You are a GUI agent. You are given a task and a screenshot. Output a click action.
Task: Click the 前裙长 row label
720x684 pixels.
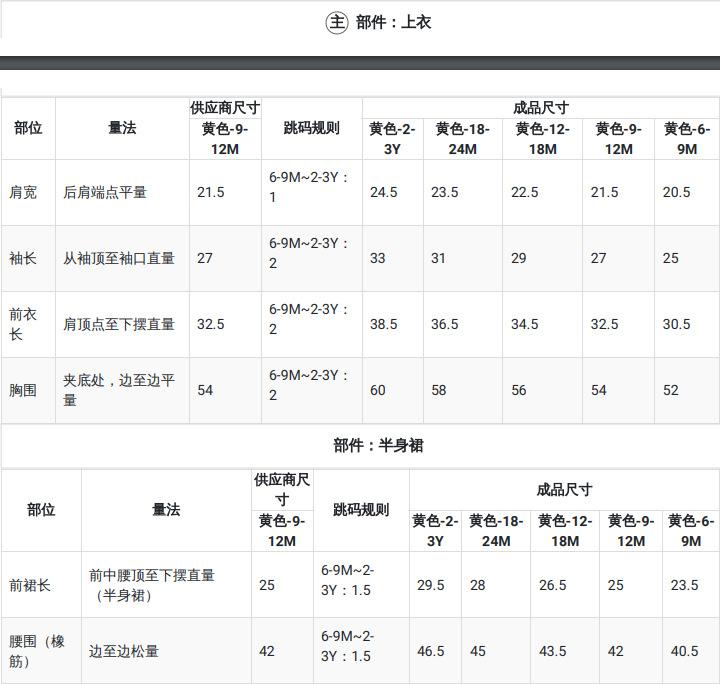click(x=30, y=585)
